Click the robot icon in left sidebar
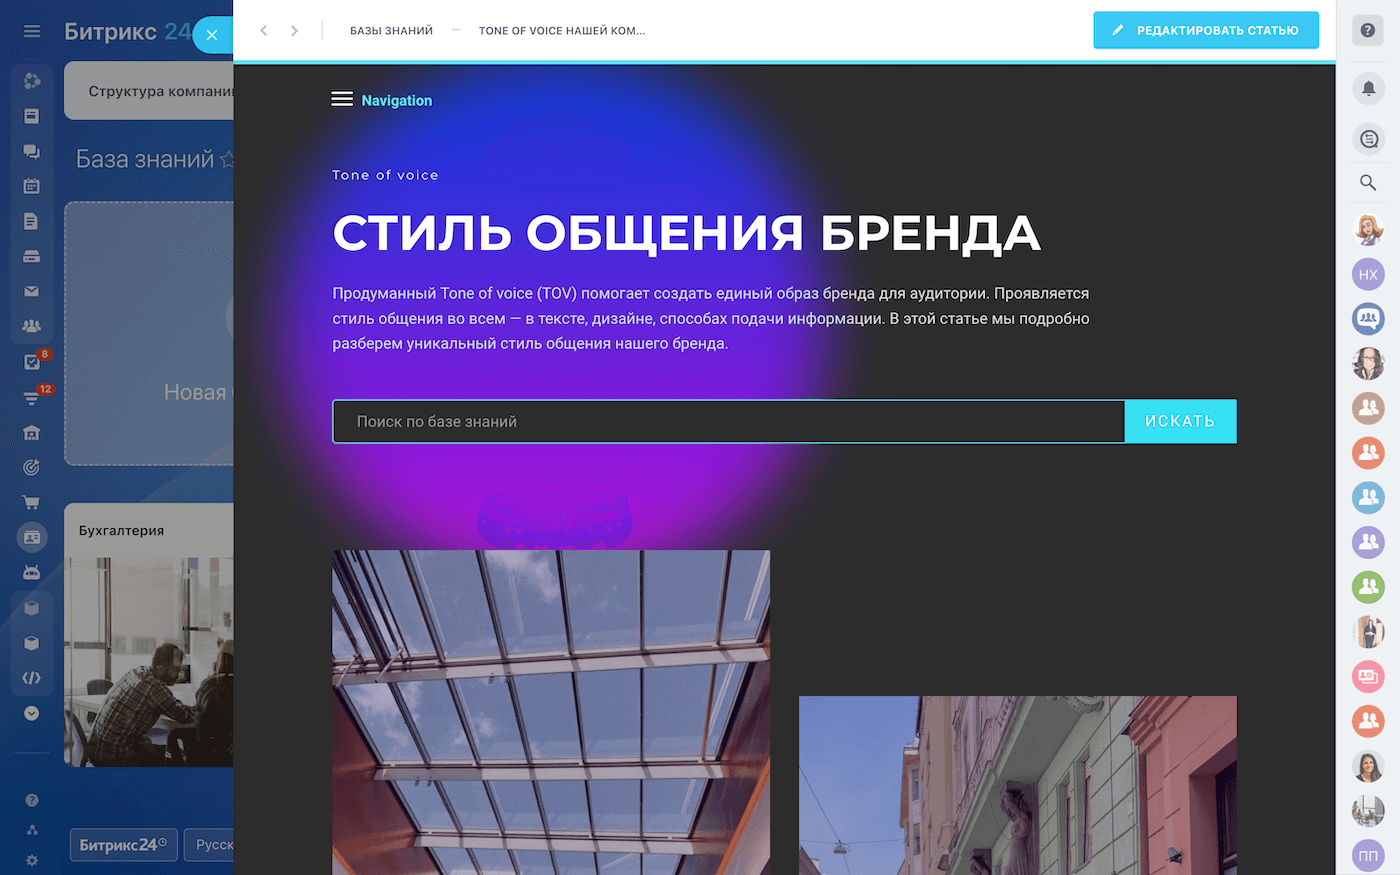 (x=32, y=572)
